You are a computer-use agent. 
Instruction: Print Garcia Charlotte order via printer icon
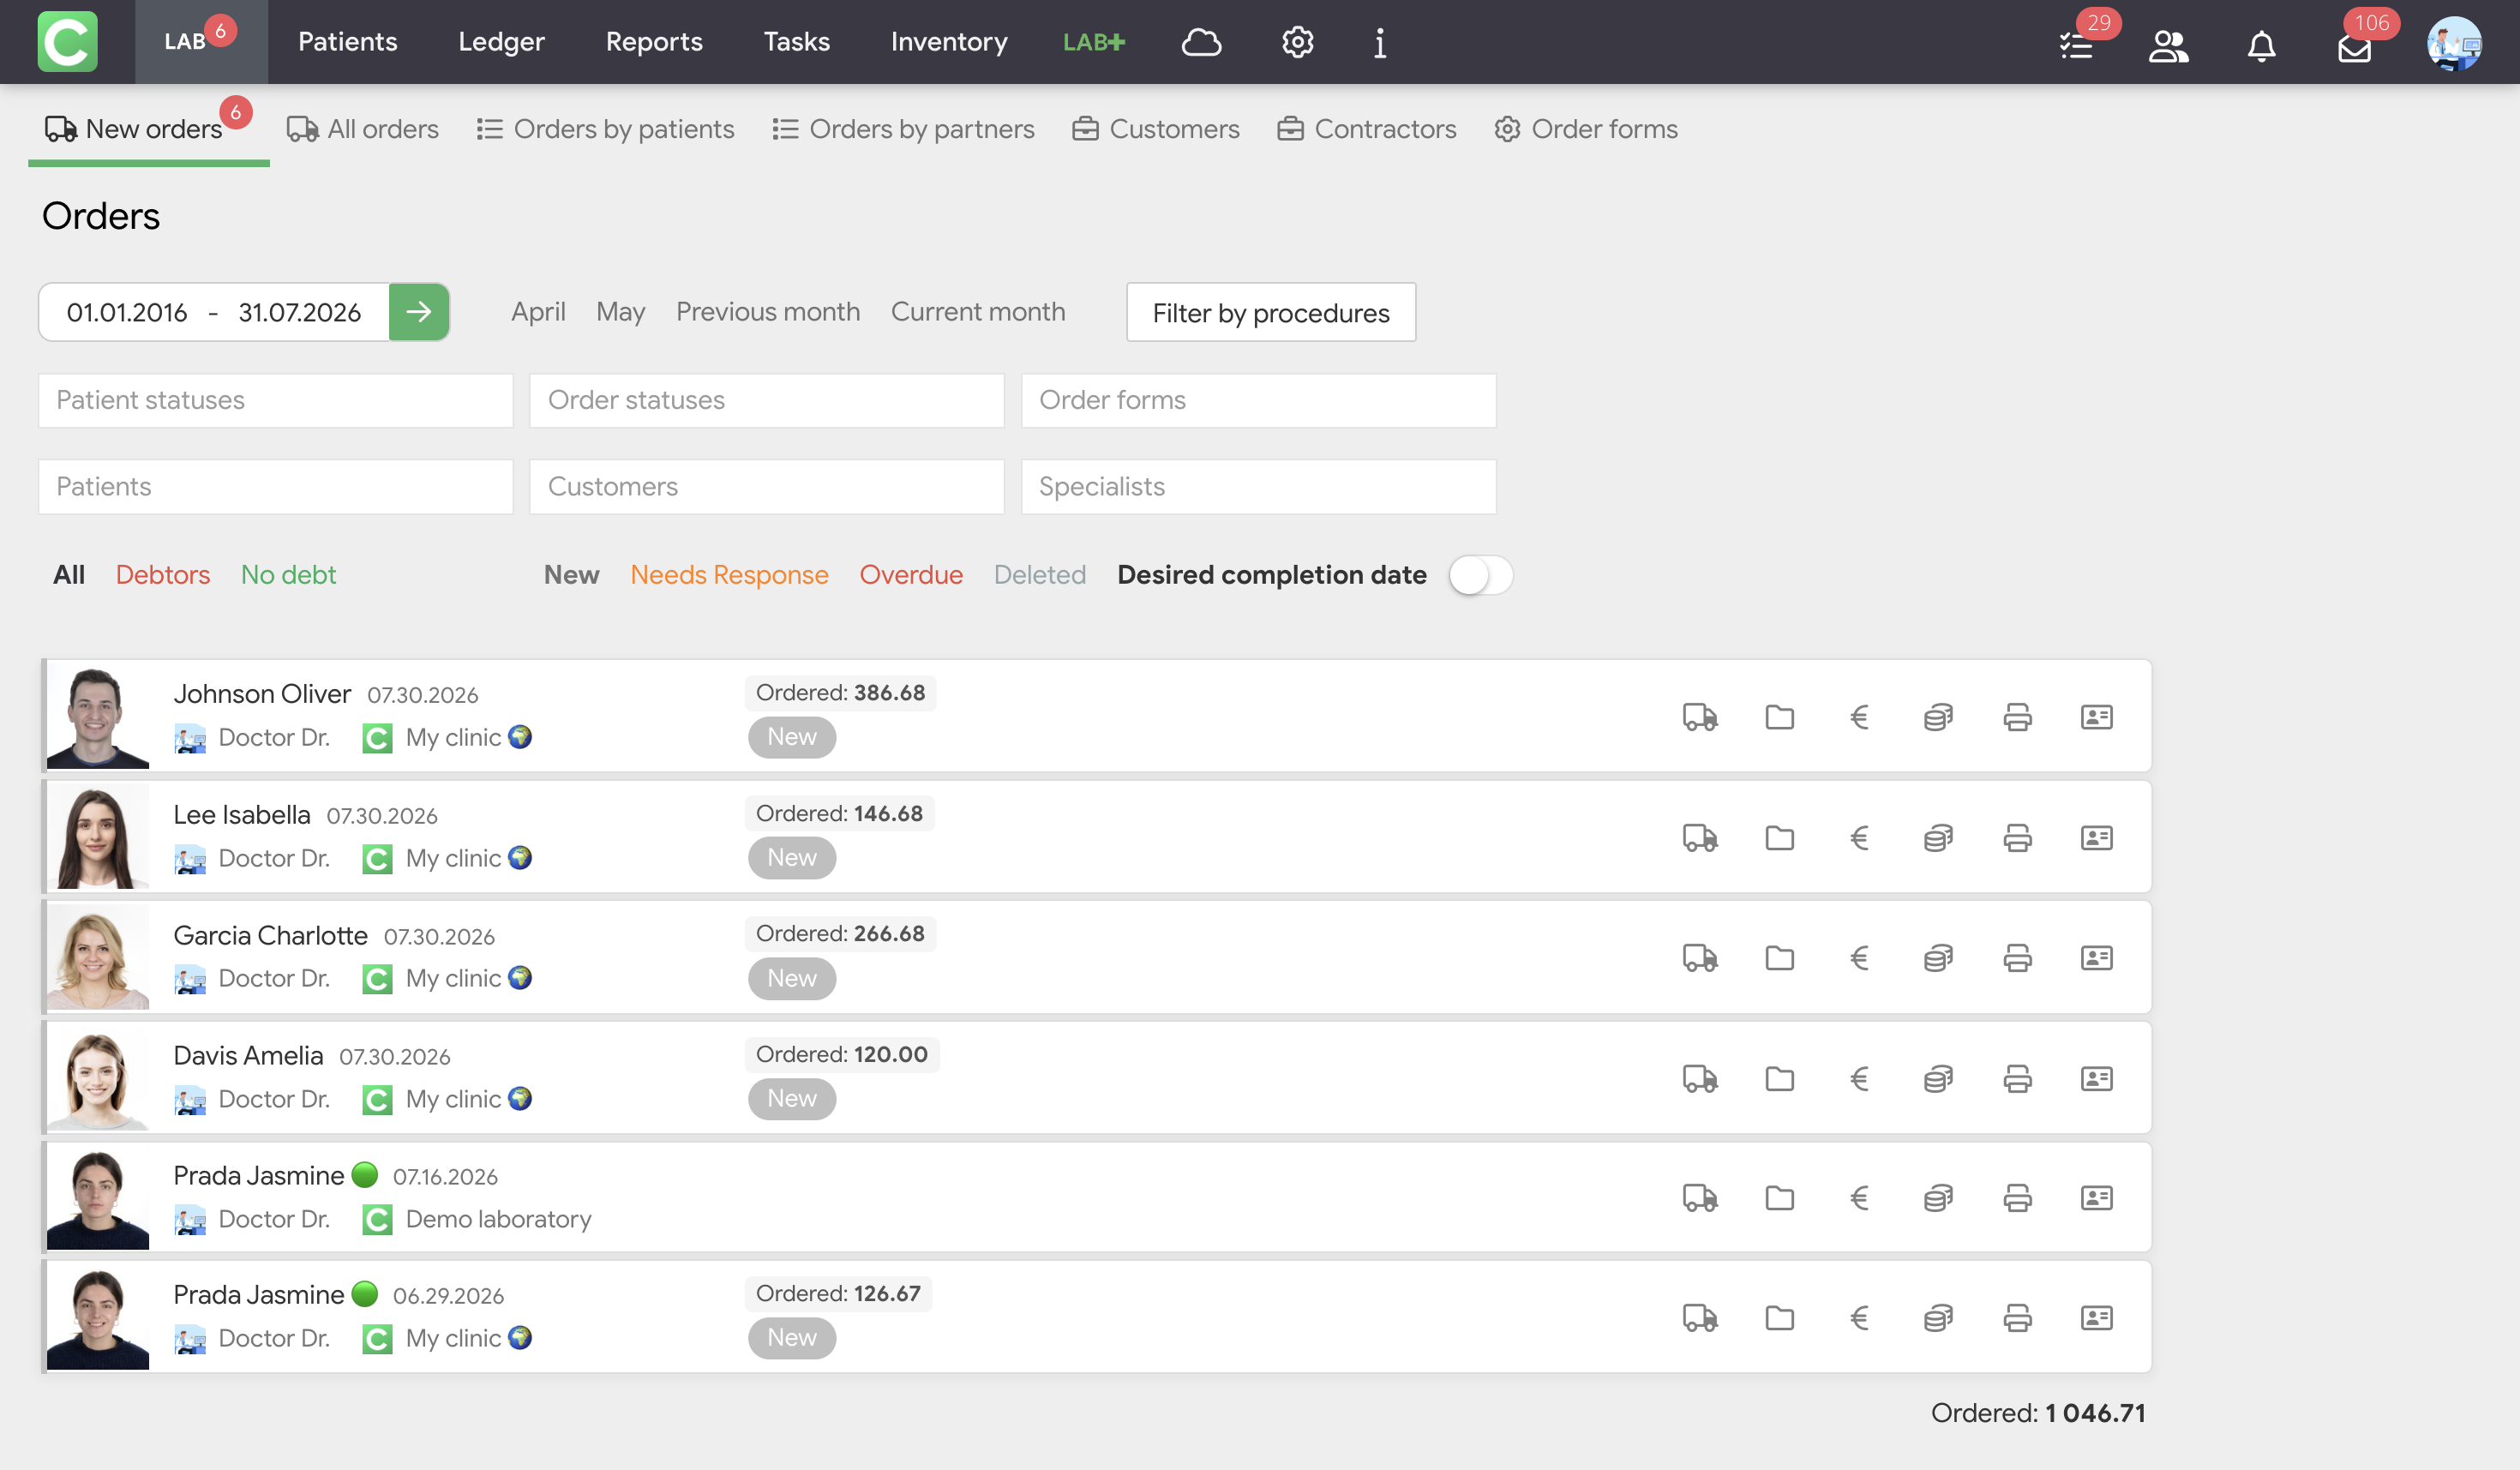pos(2017,958)
